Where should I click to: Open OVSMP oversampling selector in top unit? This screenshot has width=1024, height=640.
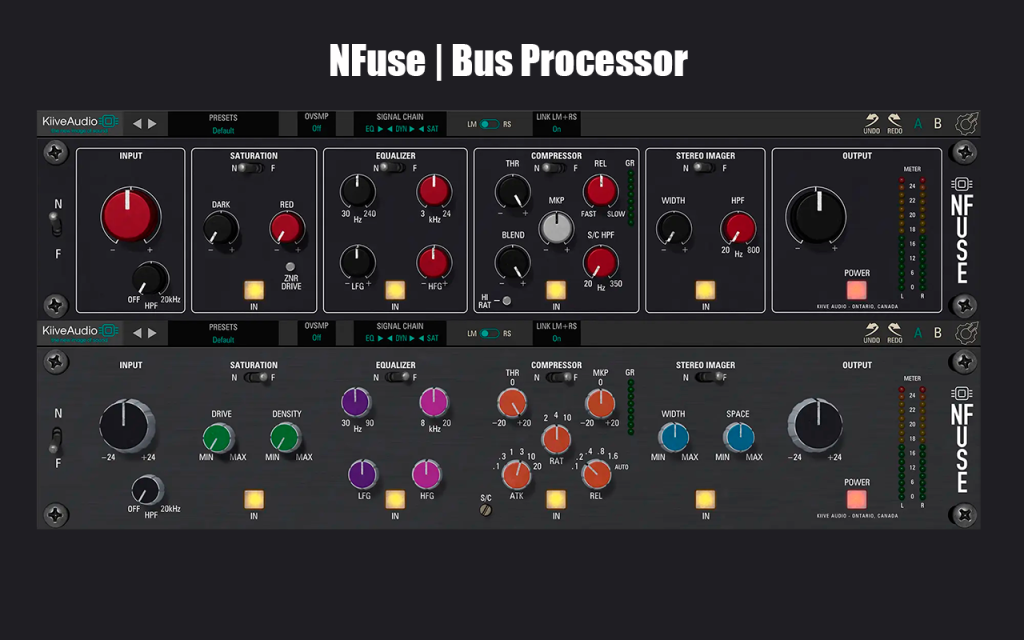[x=317, y=123]
